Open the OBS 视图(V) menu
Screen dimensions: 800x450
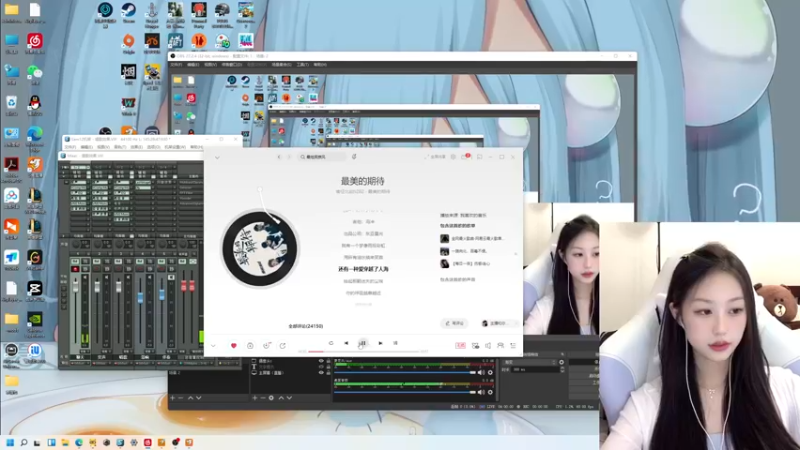click(x=210, y=65)
